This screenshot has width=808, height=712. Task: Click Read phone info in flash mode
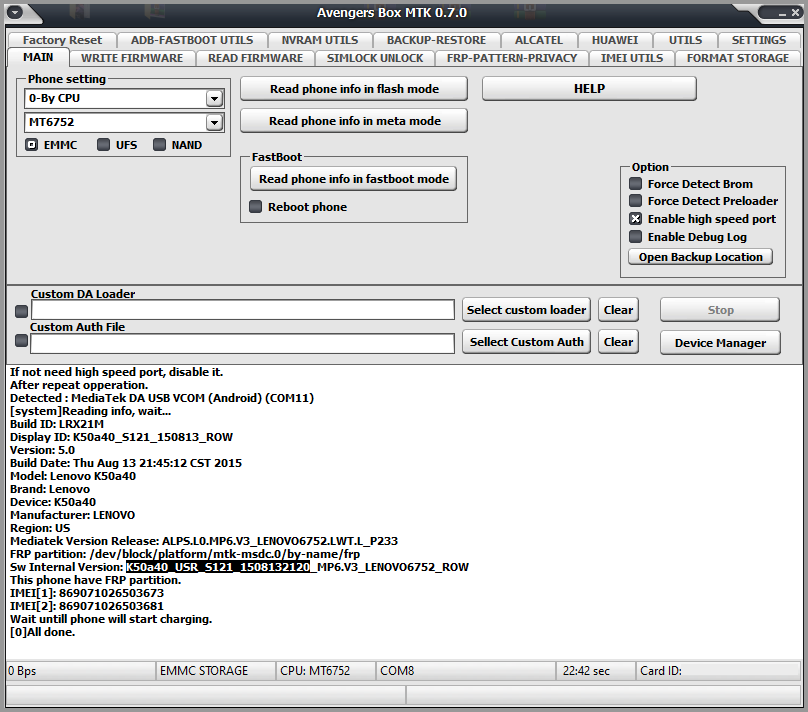point(354,89)
